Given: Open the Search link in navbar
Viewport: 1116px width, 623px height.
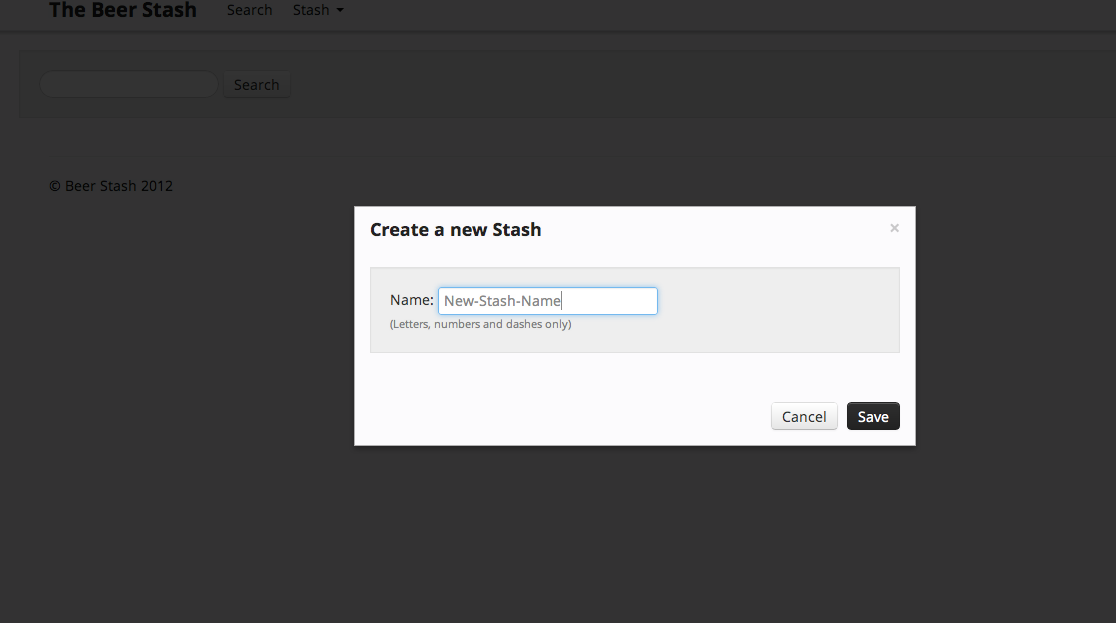Looking at the screenshot, I should 250,10.
